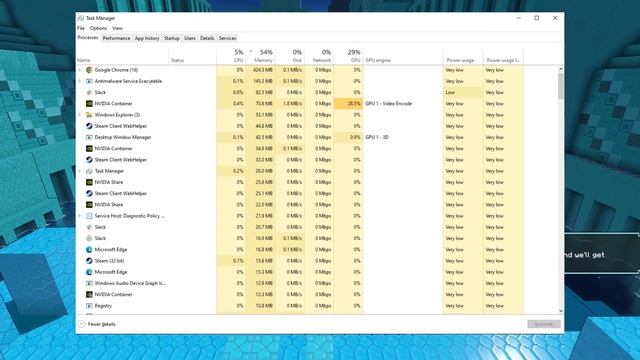Switch to the Users tab
Viewport: 640px width, 360px height.
(189, 38)
